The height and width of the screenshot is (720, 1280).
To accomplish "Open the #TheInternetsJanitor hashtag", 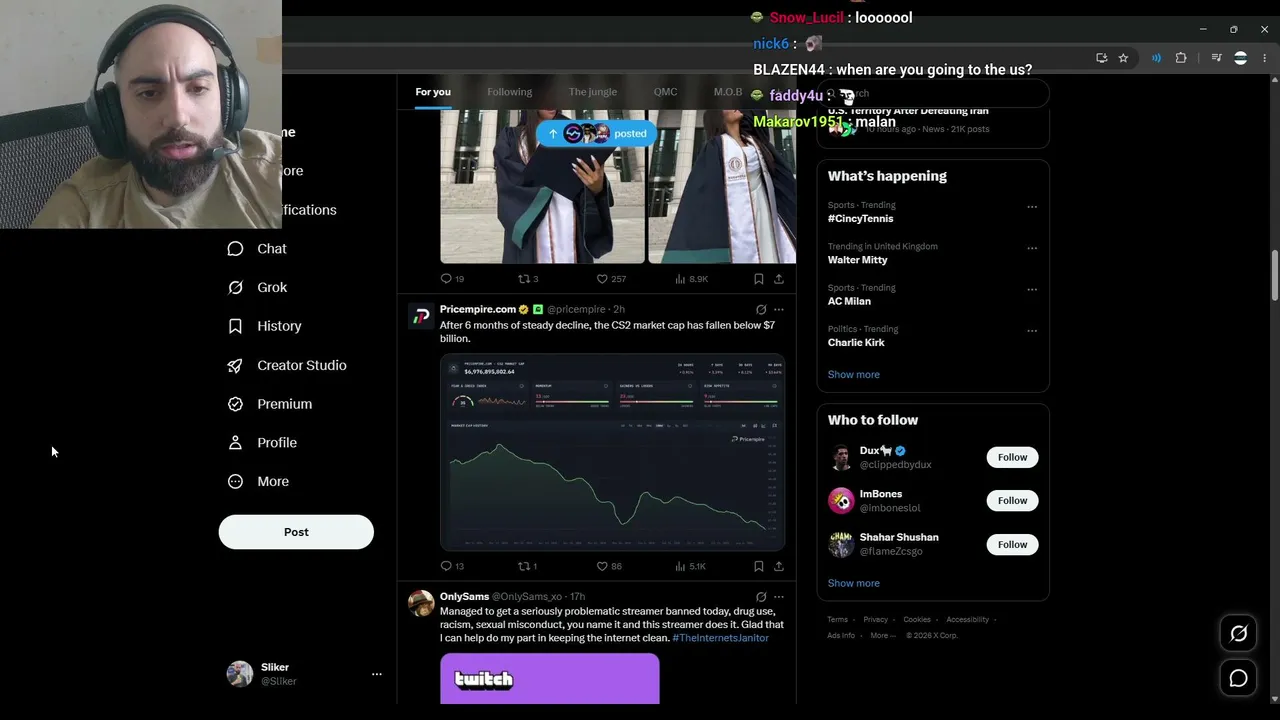I will click(721, 638).
